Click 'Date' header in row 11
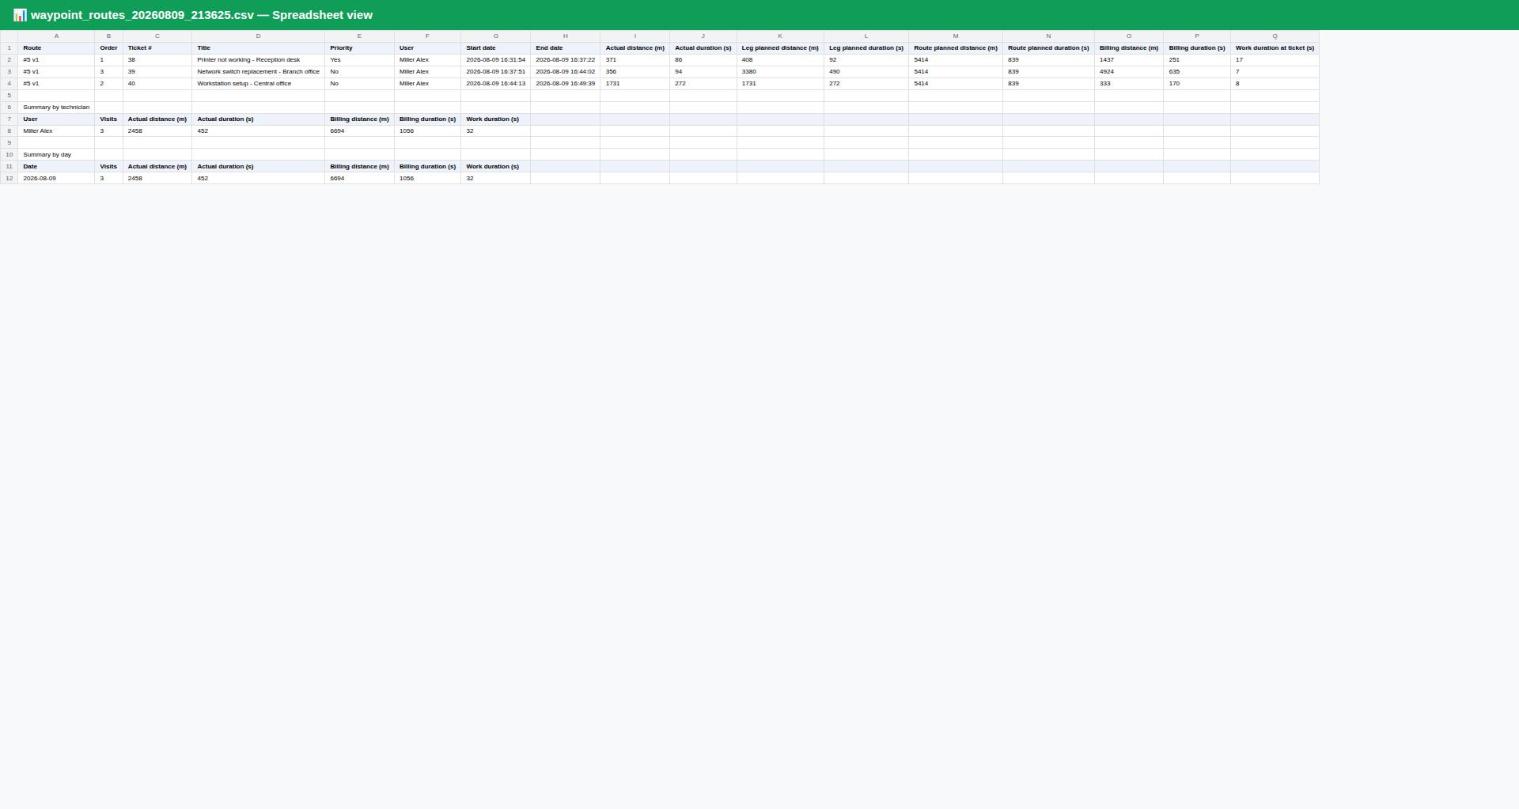The height and width of the screenshot is (809, 1519). click(x=56, y=167)
